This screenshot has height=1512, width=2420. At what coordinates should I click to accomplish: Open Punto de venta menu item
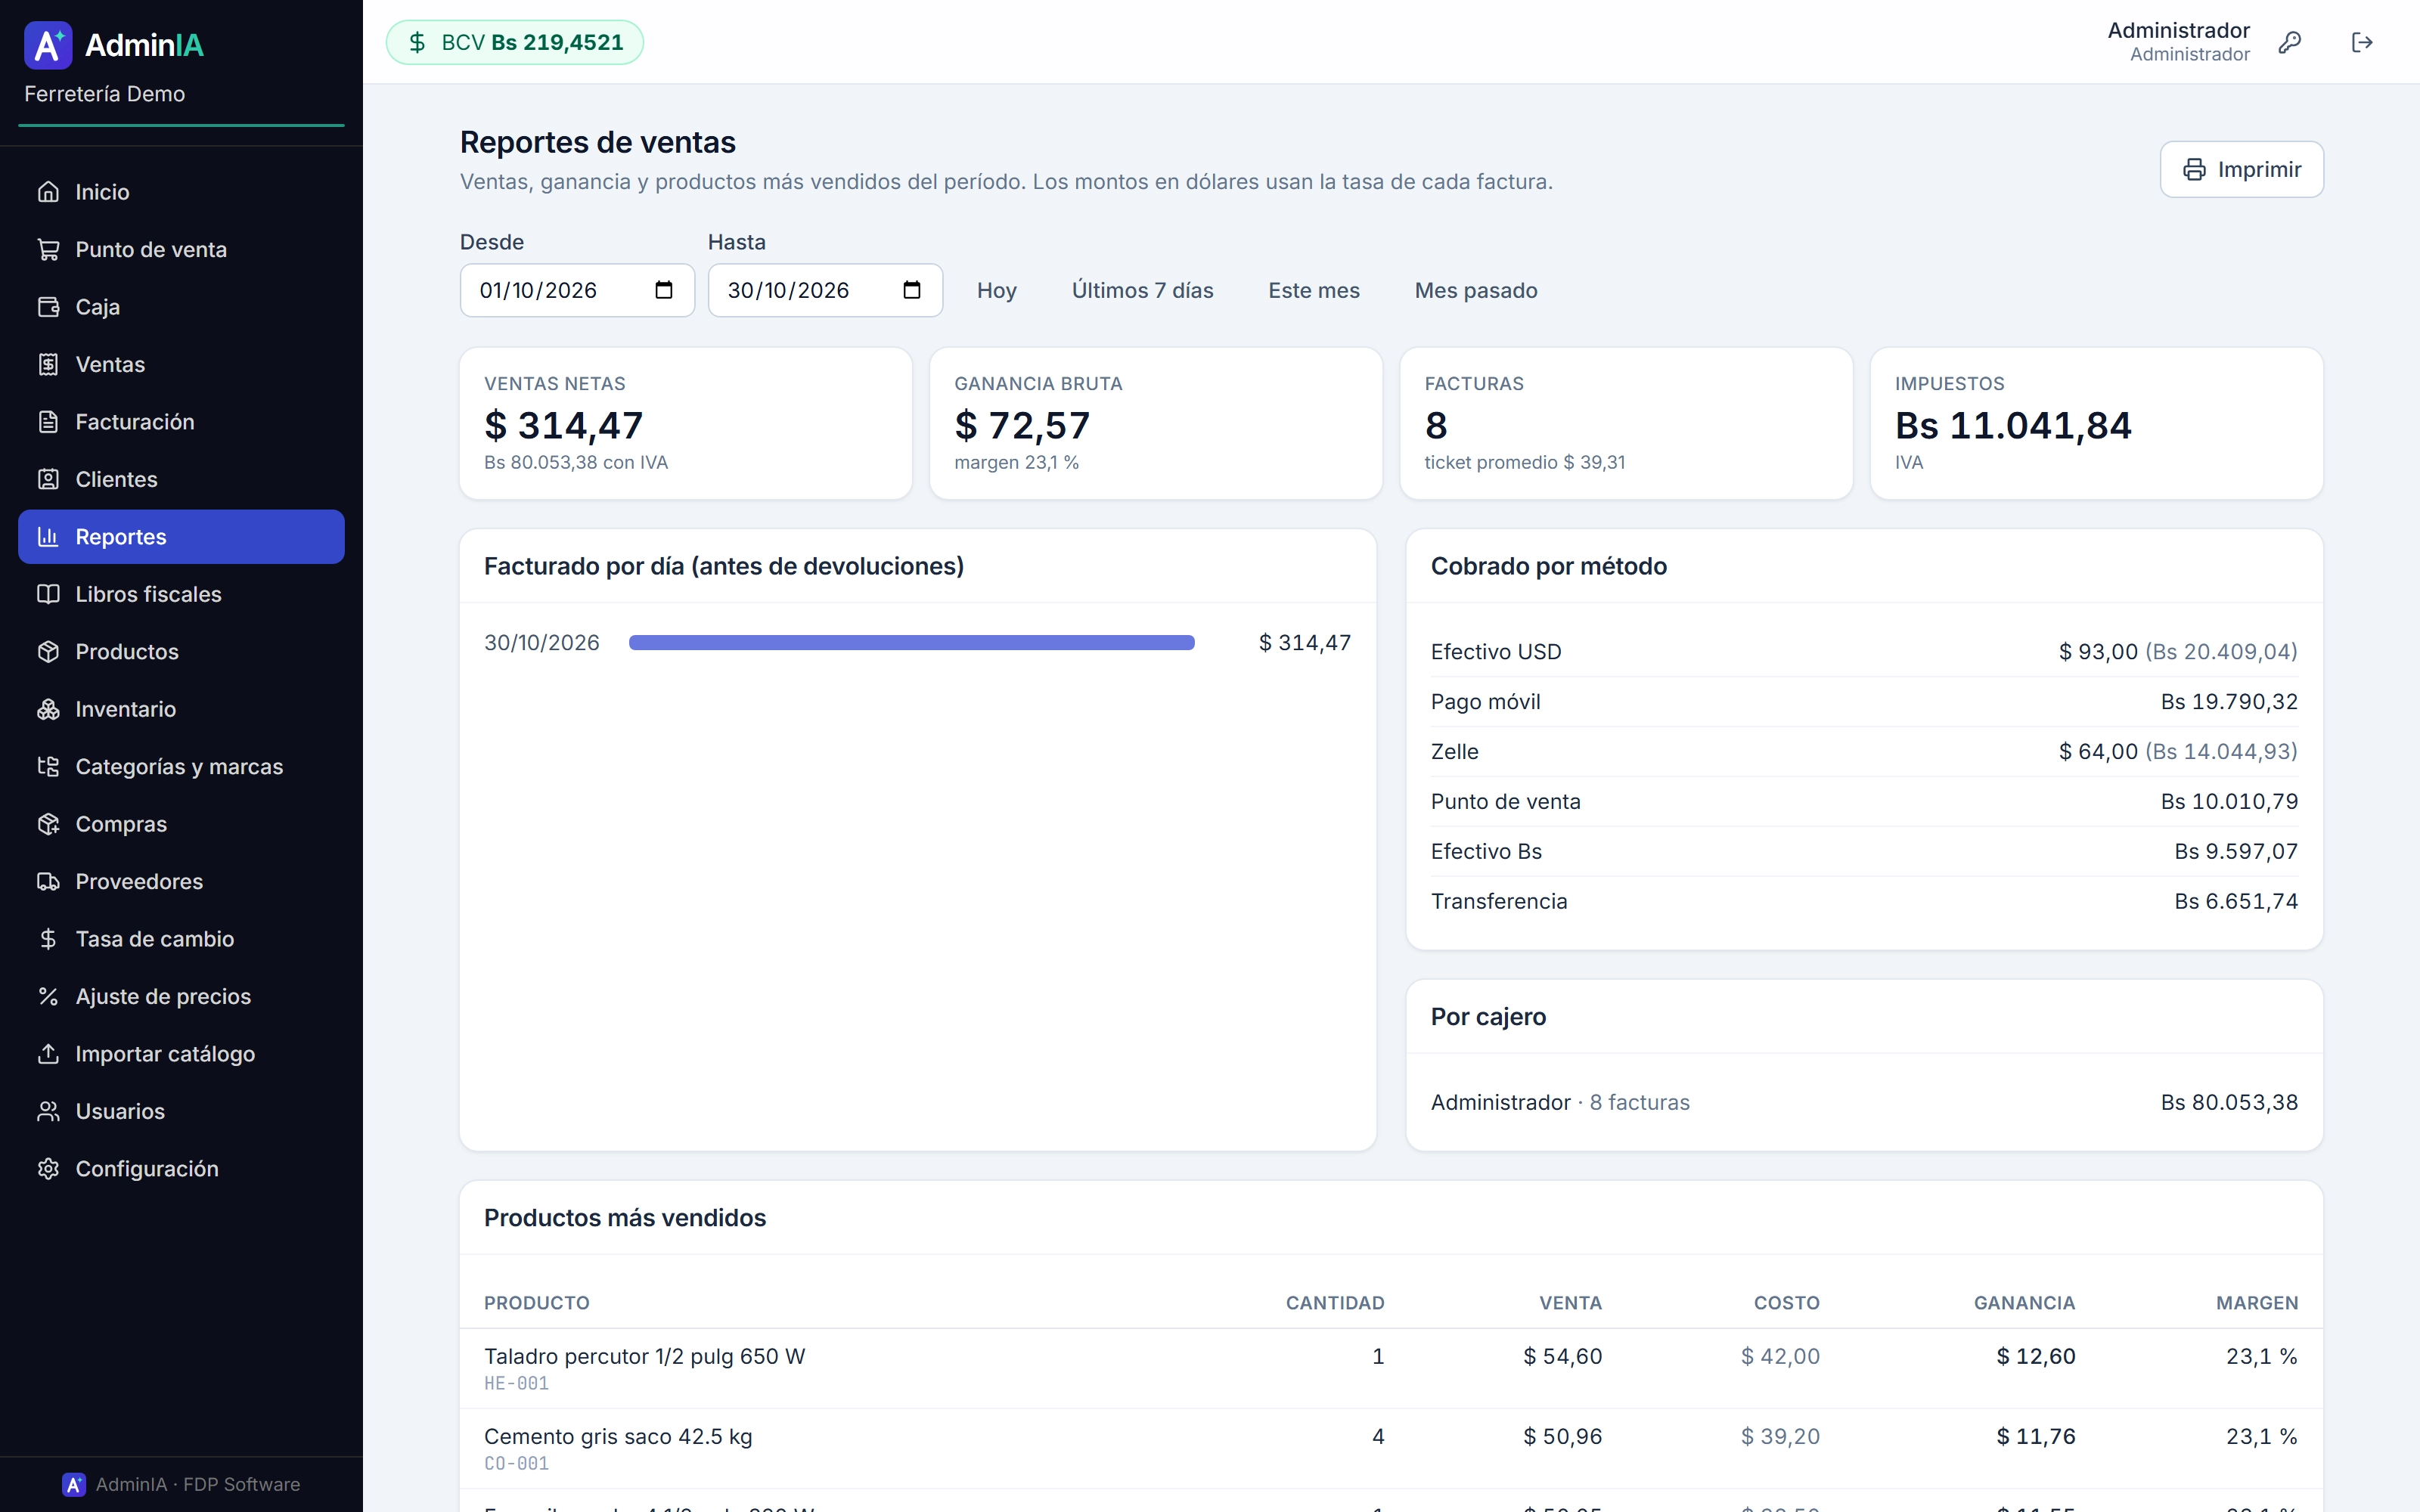(181, 249)
